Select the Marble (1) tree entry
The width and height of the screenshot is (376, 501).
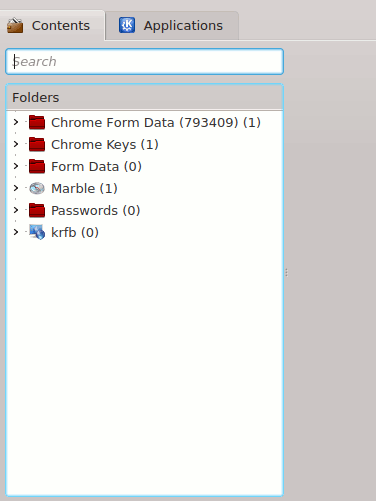click(84, 188)
